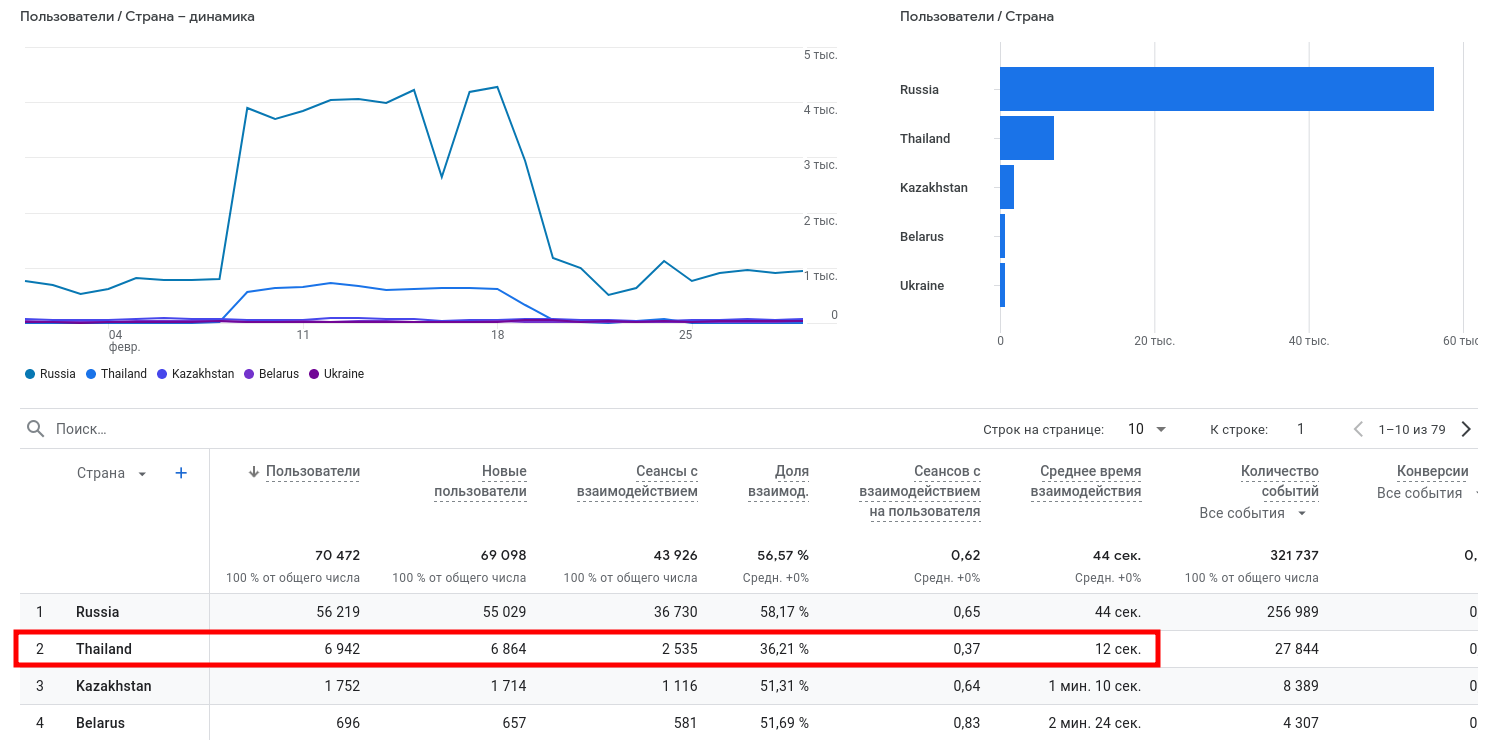
Task: Click Belarus row name in table
Action: point(100,723)
